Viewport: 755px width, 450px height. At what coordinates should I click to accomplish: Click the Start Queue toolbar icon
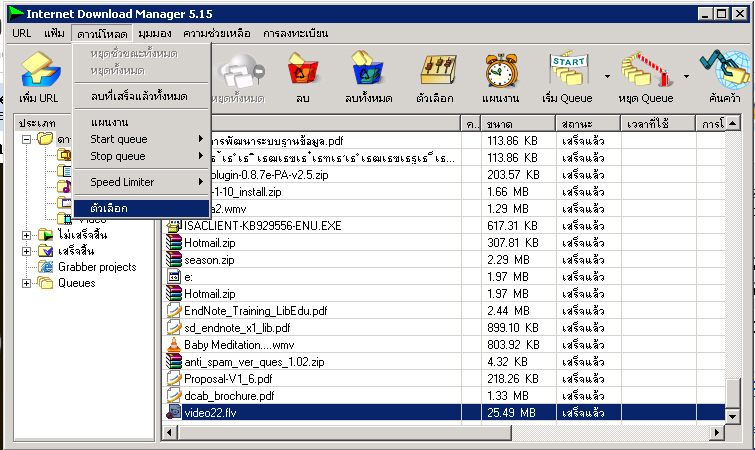(x=569, y=69)
